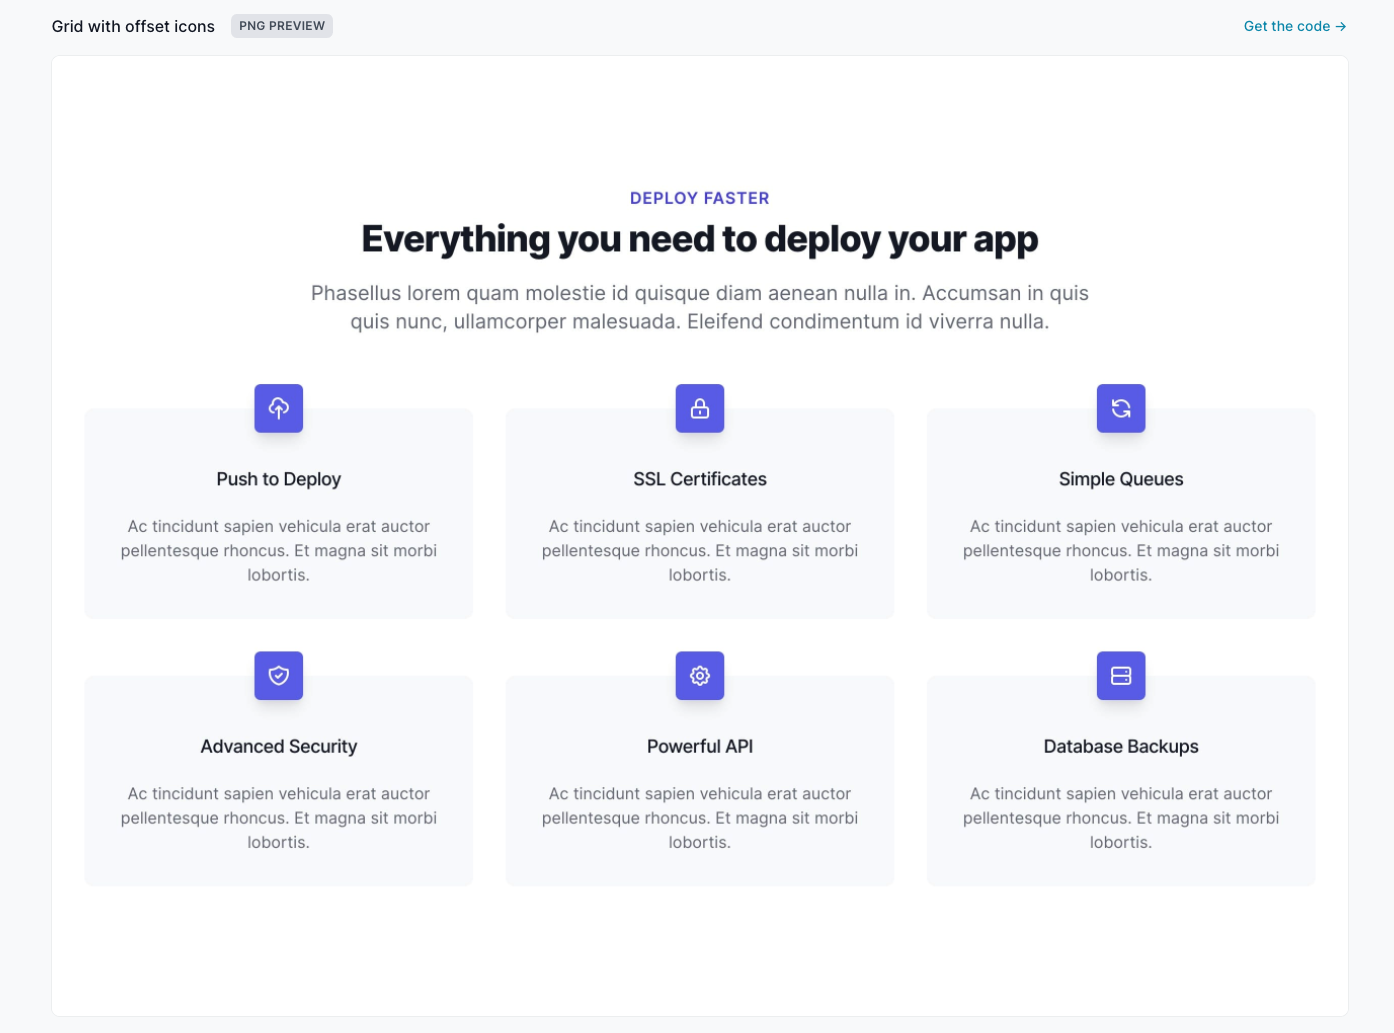This screenshot has width=1394, height=1033.
Task: Select the Push to Deploy heading
Action: (278, 479)
